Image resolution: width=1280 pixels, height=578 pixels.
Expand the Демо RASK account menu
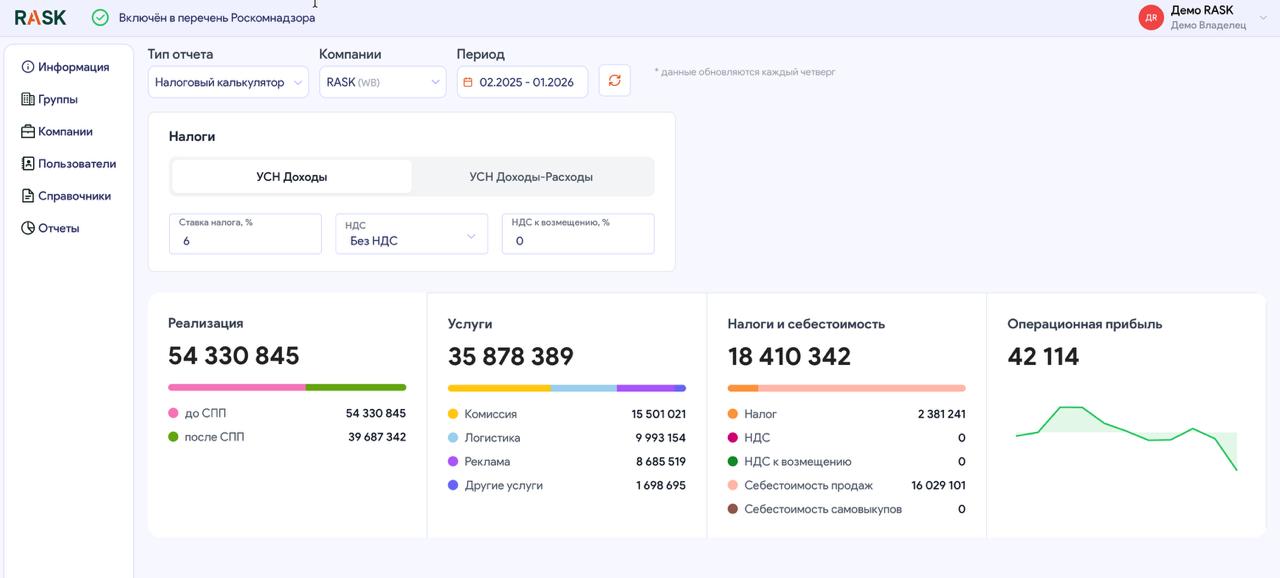click(x=1263, y=17)
